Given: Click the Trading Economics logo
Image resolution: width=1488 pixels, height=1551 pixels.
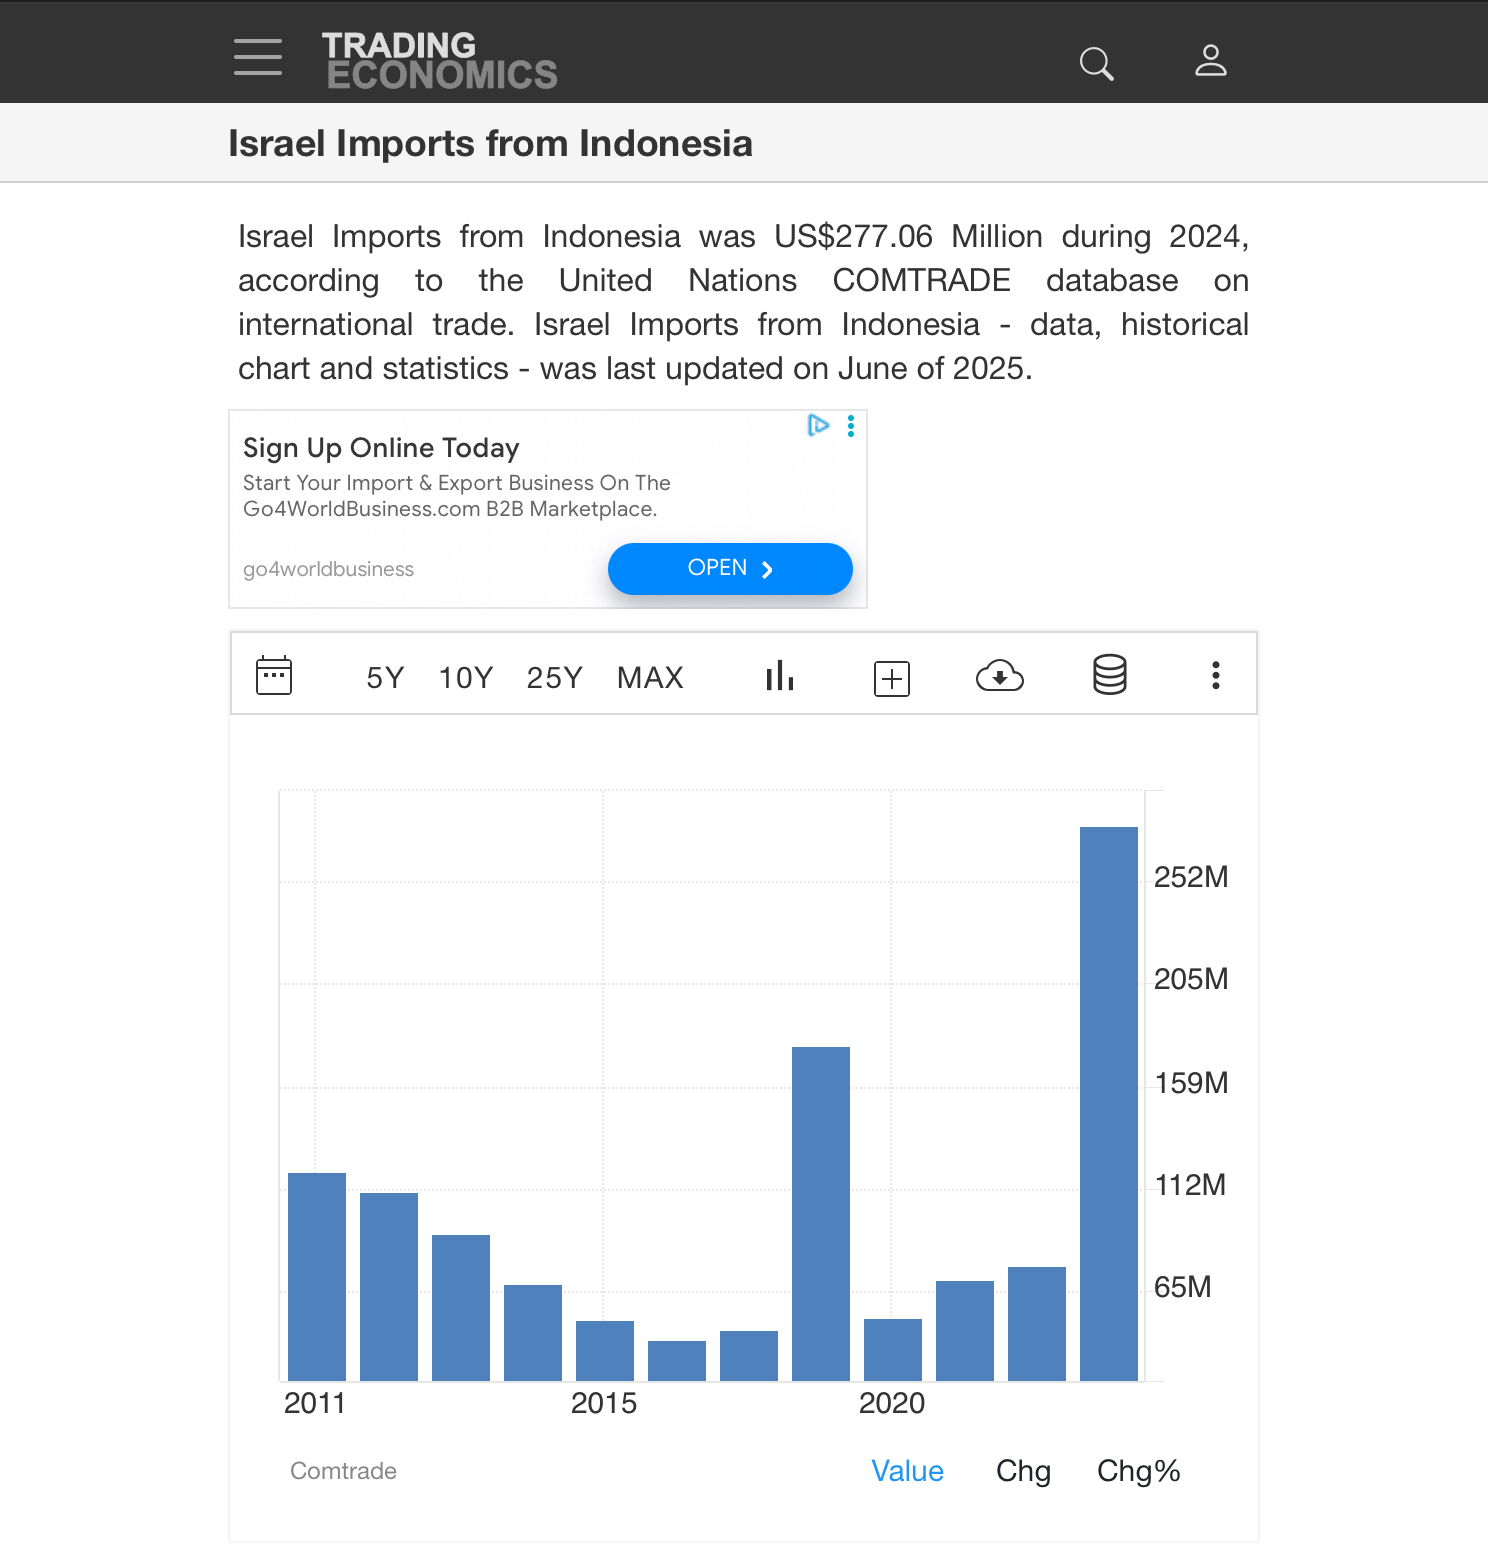Looking at the screenshot, I should [x=439, y=59].
